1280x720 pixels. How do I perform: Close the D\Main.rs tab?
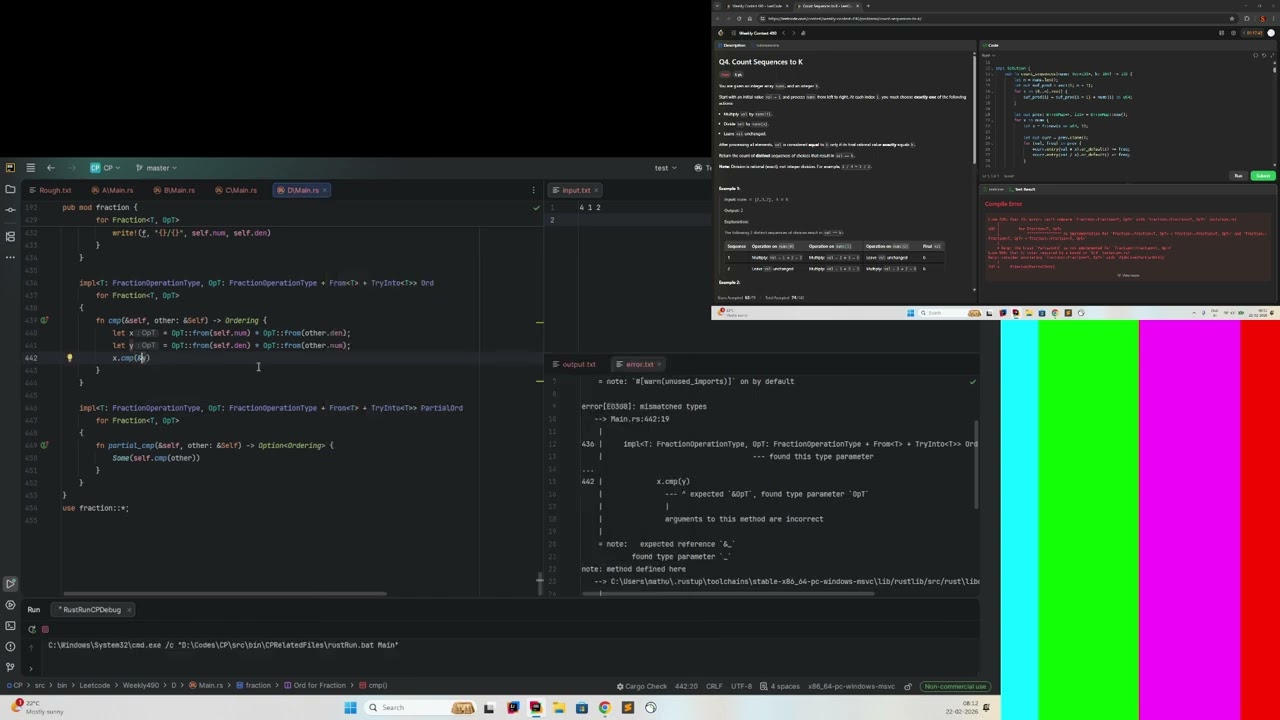click(x=326, y=190)
